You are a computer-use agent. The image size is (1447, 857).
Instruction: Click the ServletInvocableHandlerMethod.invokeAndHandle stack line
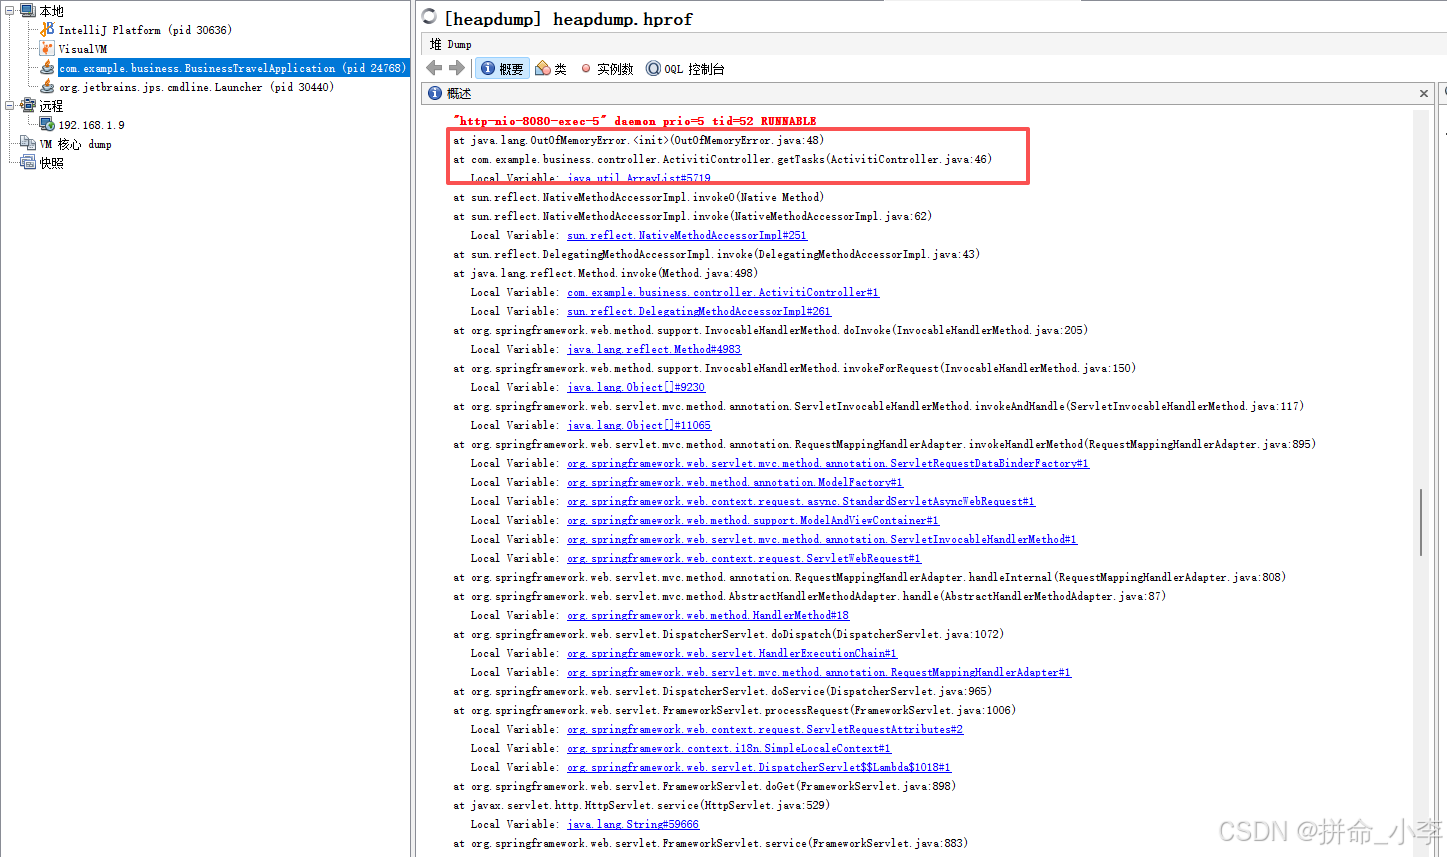tap(879, 406)
